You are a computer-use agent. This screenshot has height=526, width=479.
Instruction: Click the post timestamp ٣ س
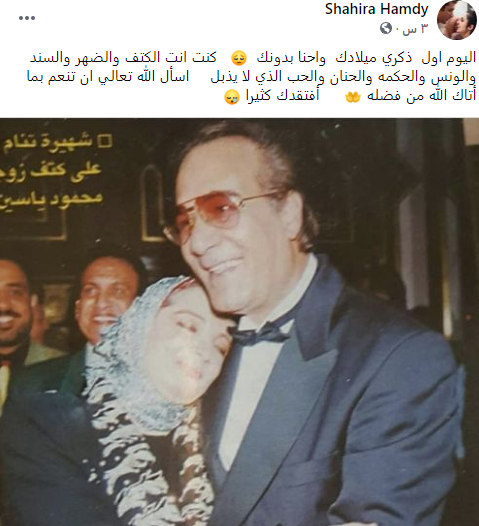tap(415, 29)
